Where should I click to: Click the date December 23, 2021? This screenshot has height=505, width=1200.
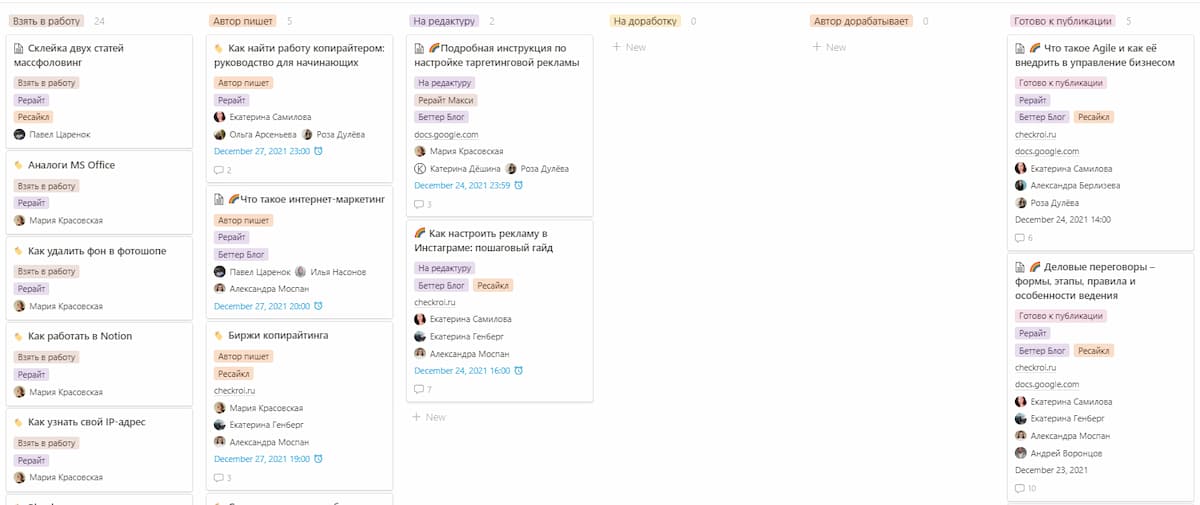tap(1049, 470)
